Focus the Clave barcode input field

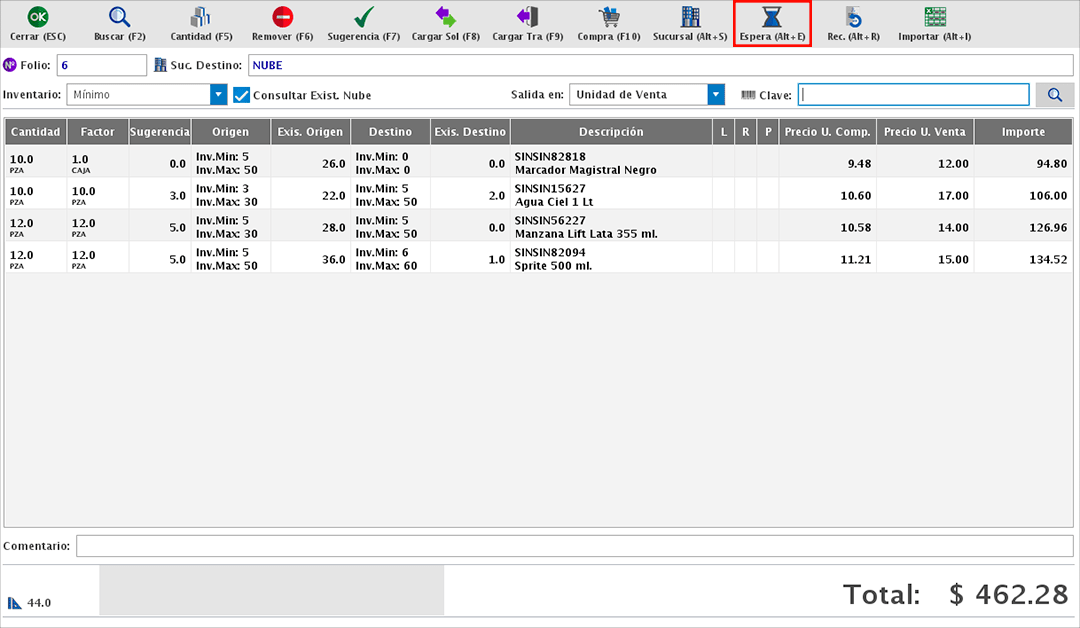tap(913, 95)
